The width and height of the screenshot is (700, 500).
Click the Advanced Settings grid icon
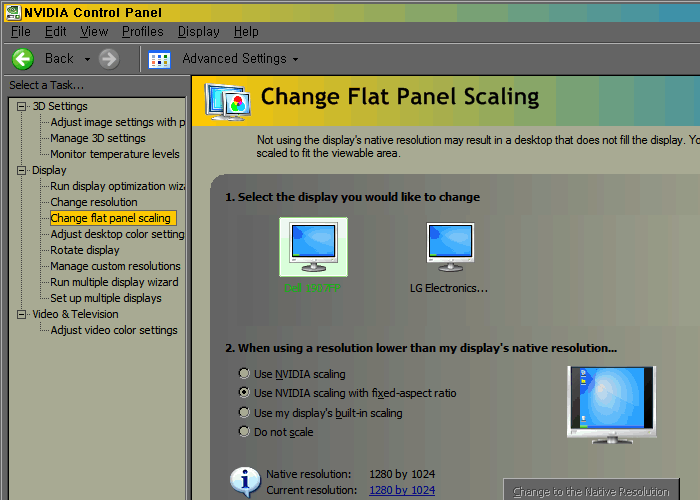[159, 59]
